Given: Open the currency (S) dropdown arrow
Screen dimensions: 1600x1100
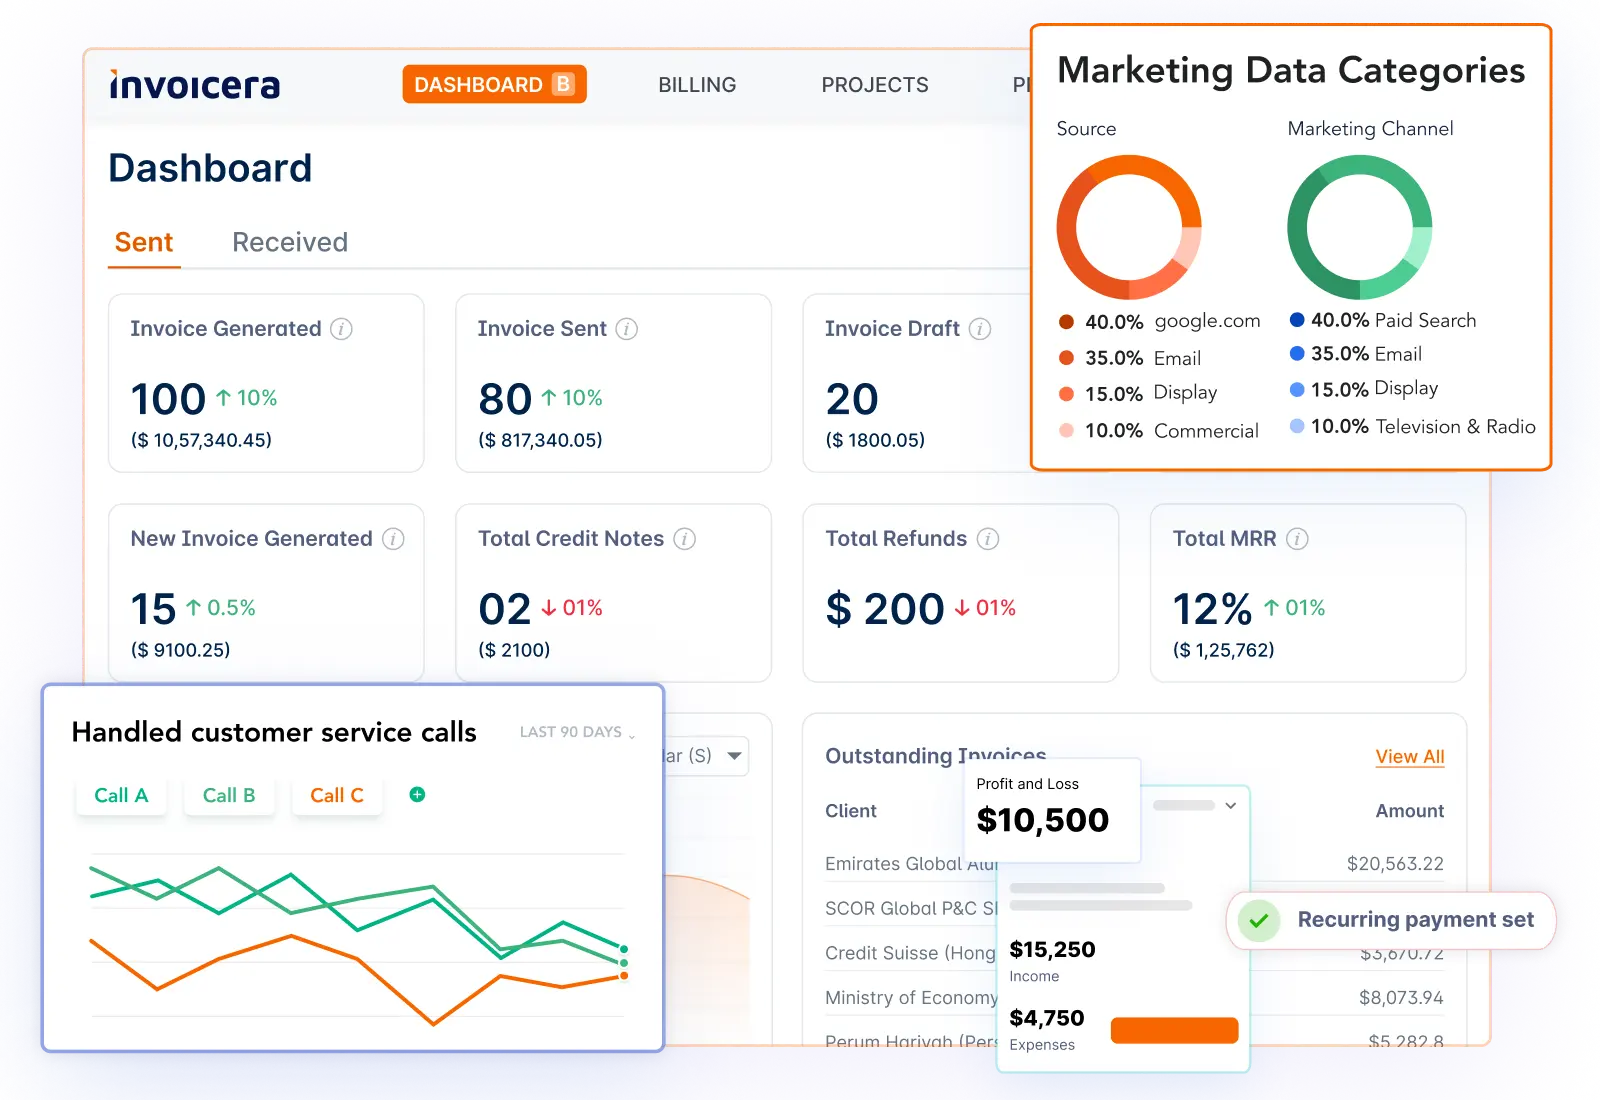Looking at the screenshot, I should 734,756.
